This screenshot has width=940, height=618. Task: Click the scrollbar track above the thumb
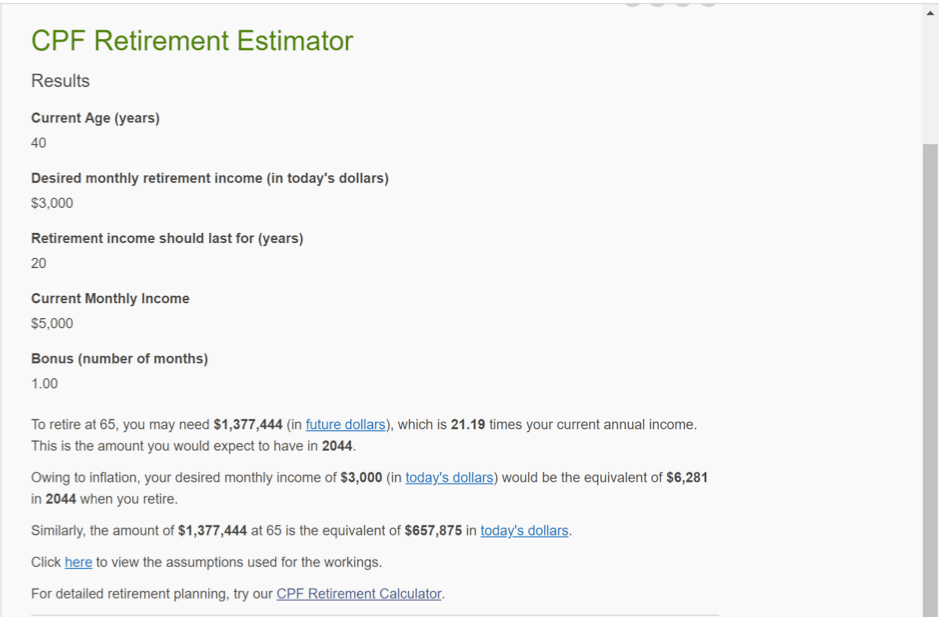930,82
